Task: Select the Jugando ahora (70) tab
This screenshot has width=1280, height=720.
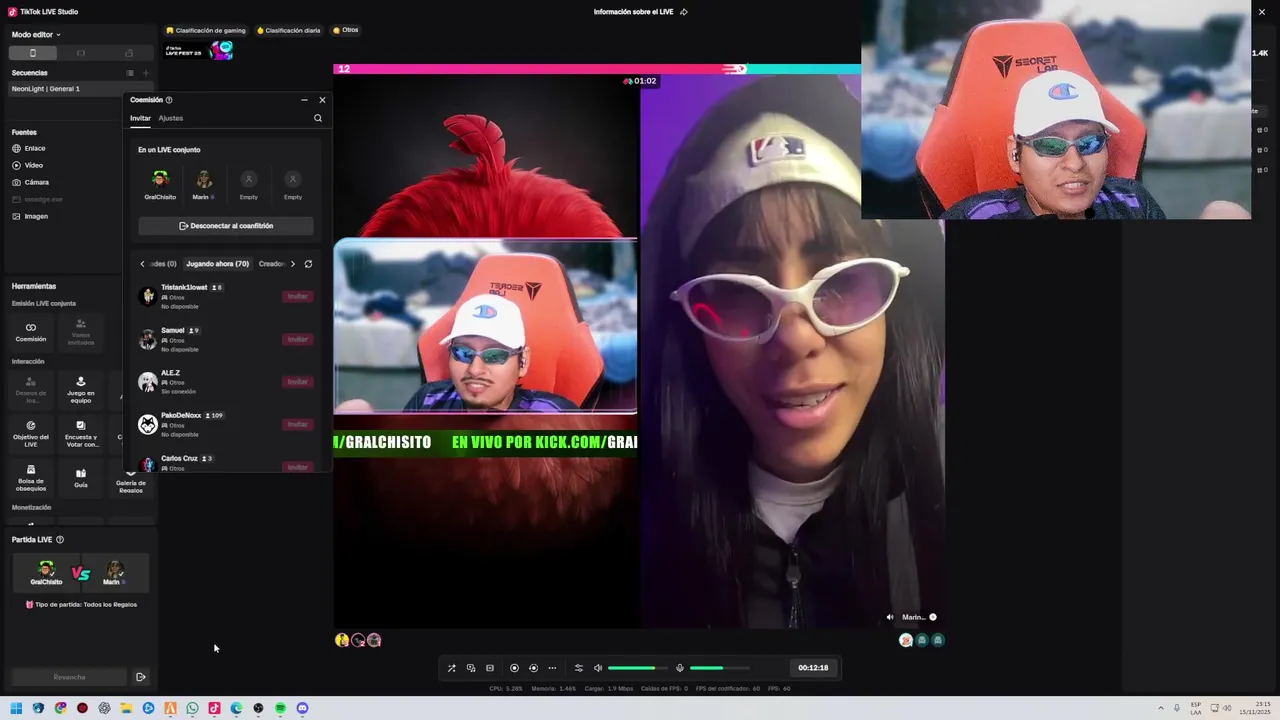Action: [x=217, y=264]
